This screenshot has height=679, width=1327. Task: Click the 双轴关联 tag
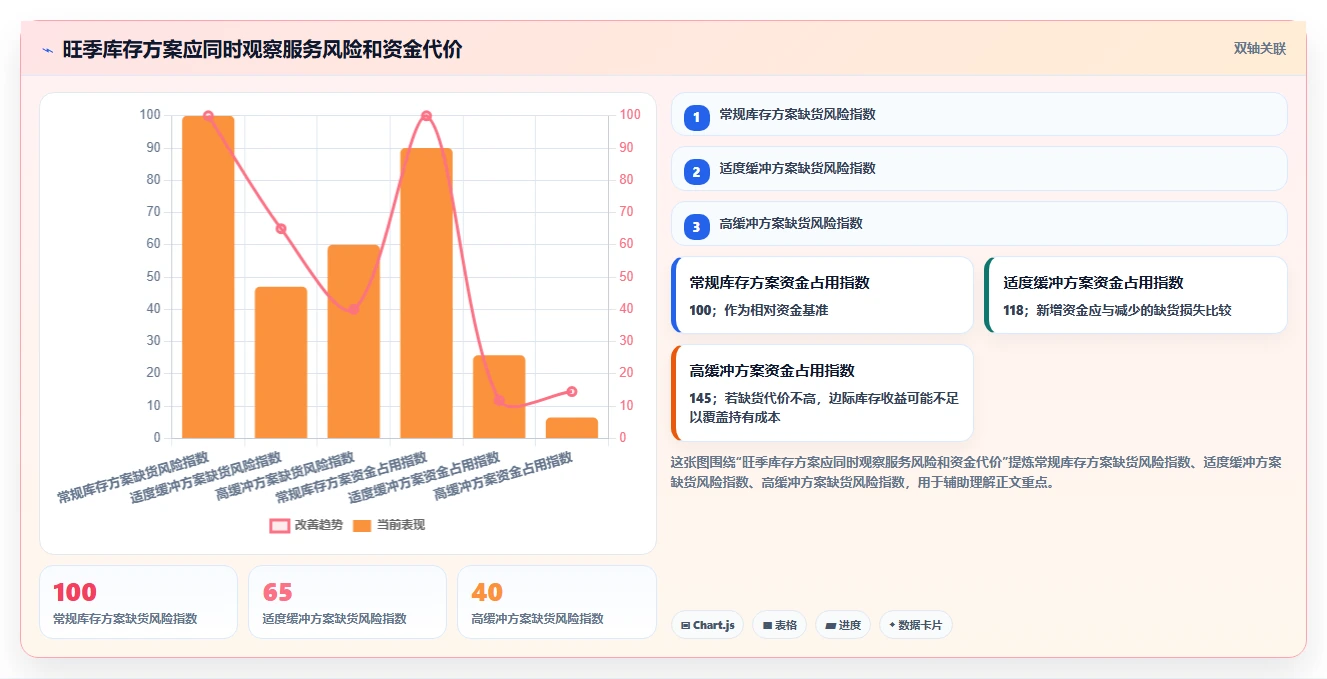click(x=1259, y=49)
